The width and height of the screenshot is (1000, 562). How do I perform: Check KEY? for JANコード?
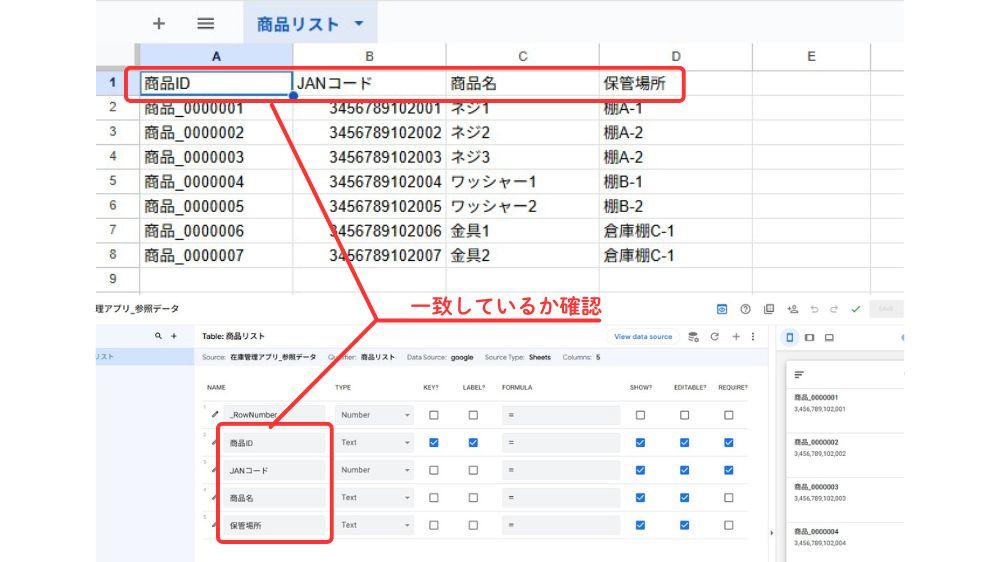pyautogui.click(x=434, y=470)
